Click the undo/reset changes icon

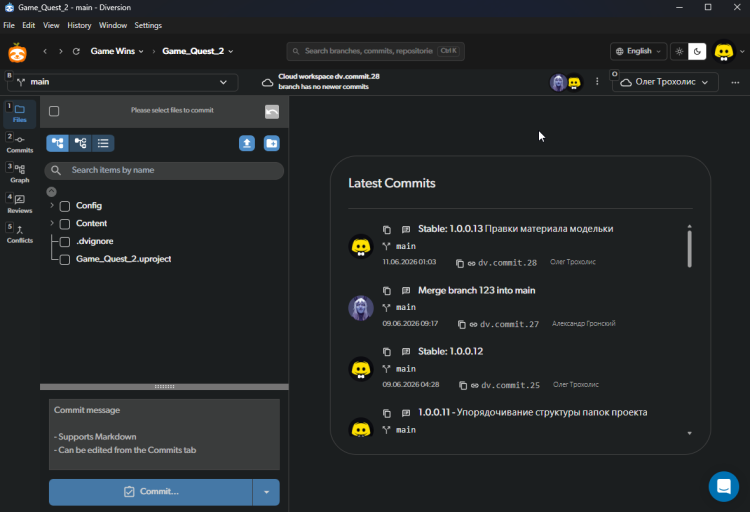tap(272, 111)
